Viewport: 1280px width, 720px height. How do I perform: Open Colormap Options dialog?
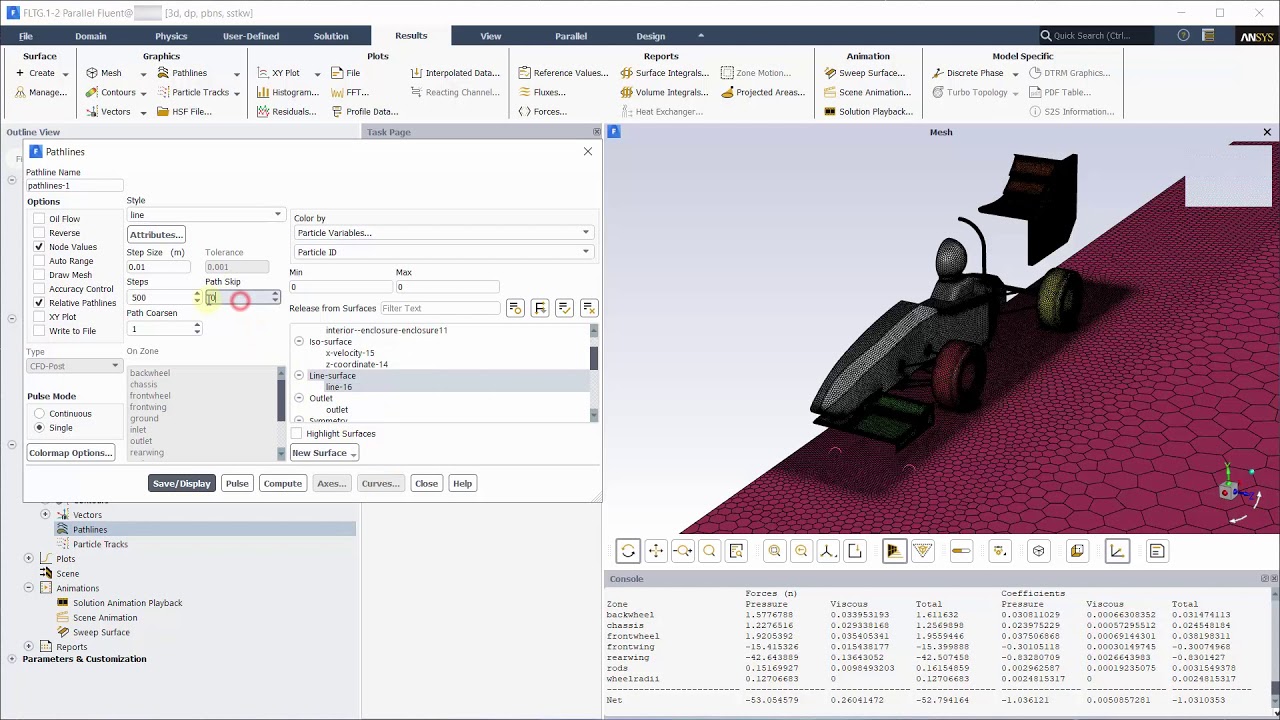click(71, 453)
